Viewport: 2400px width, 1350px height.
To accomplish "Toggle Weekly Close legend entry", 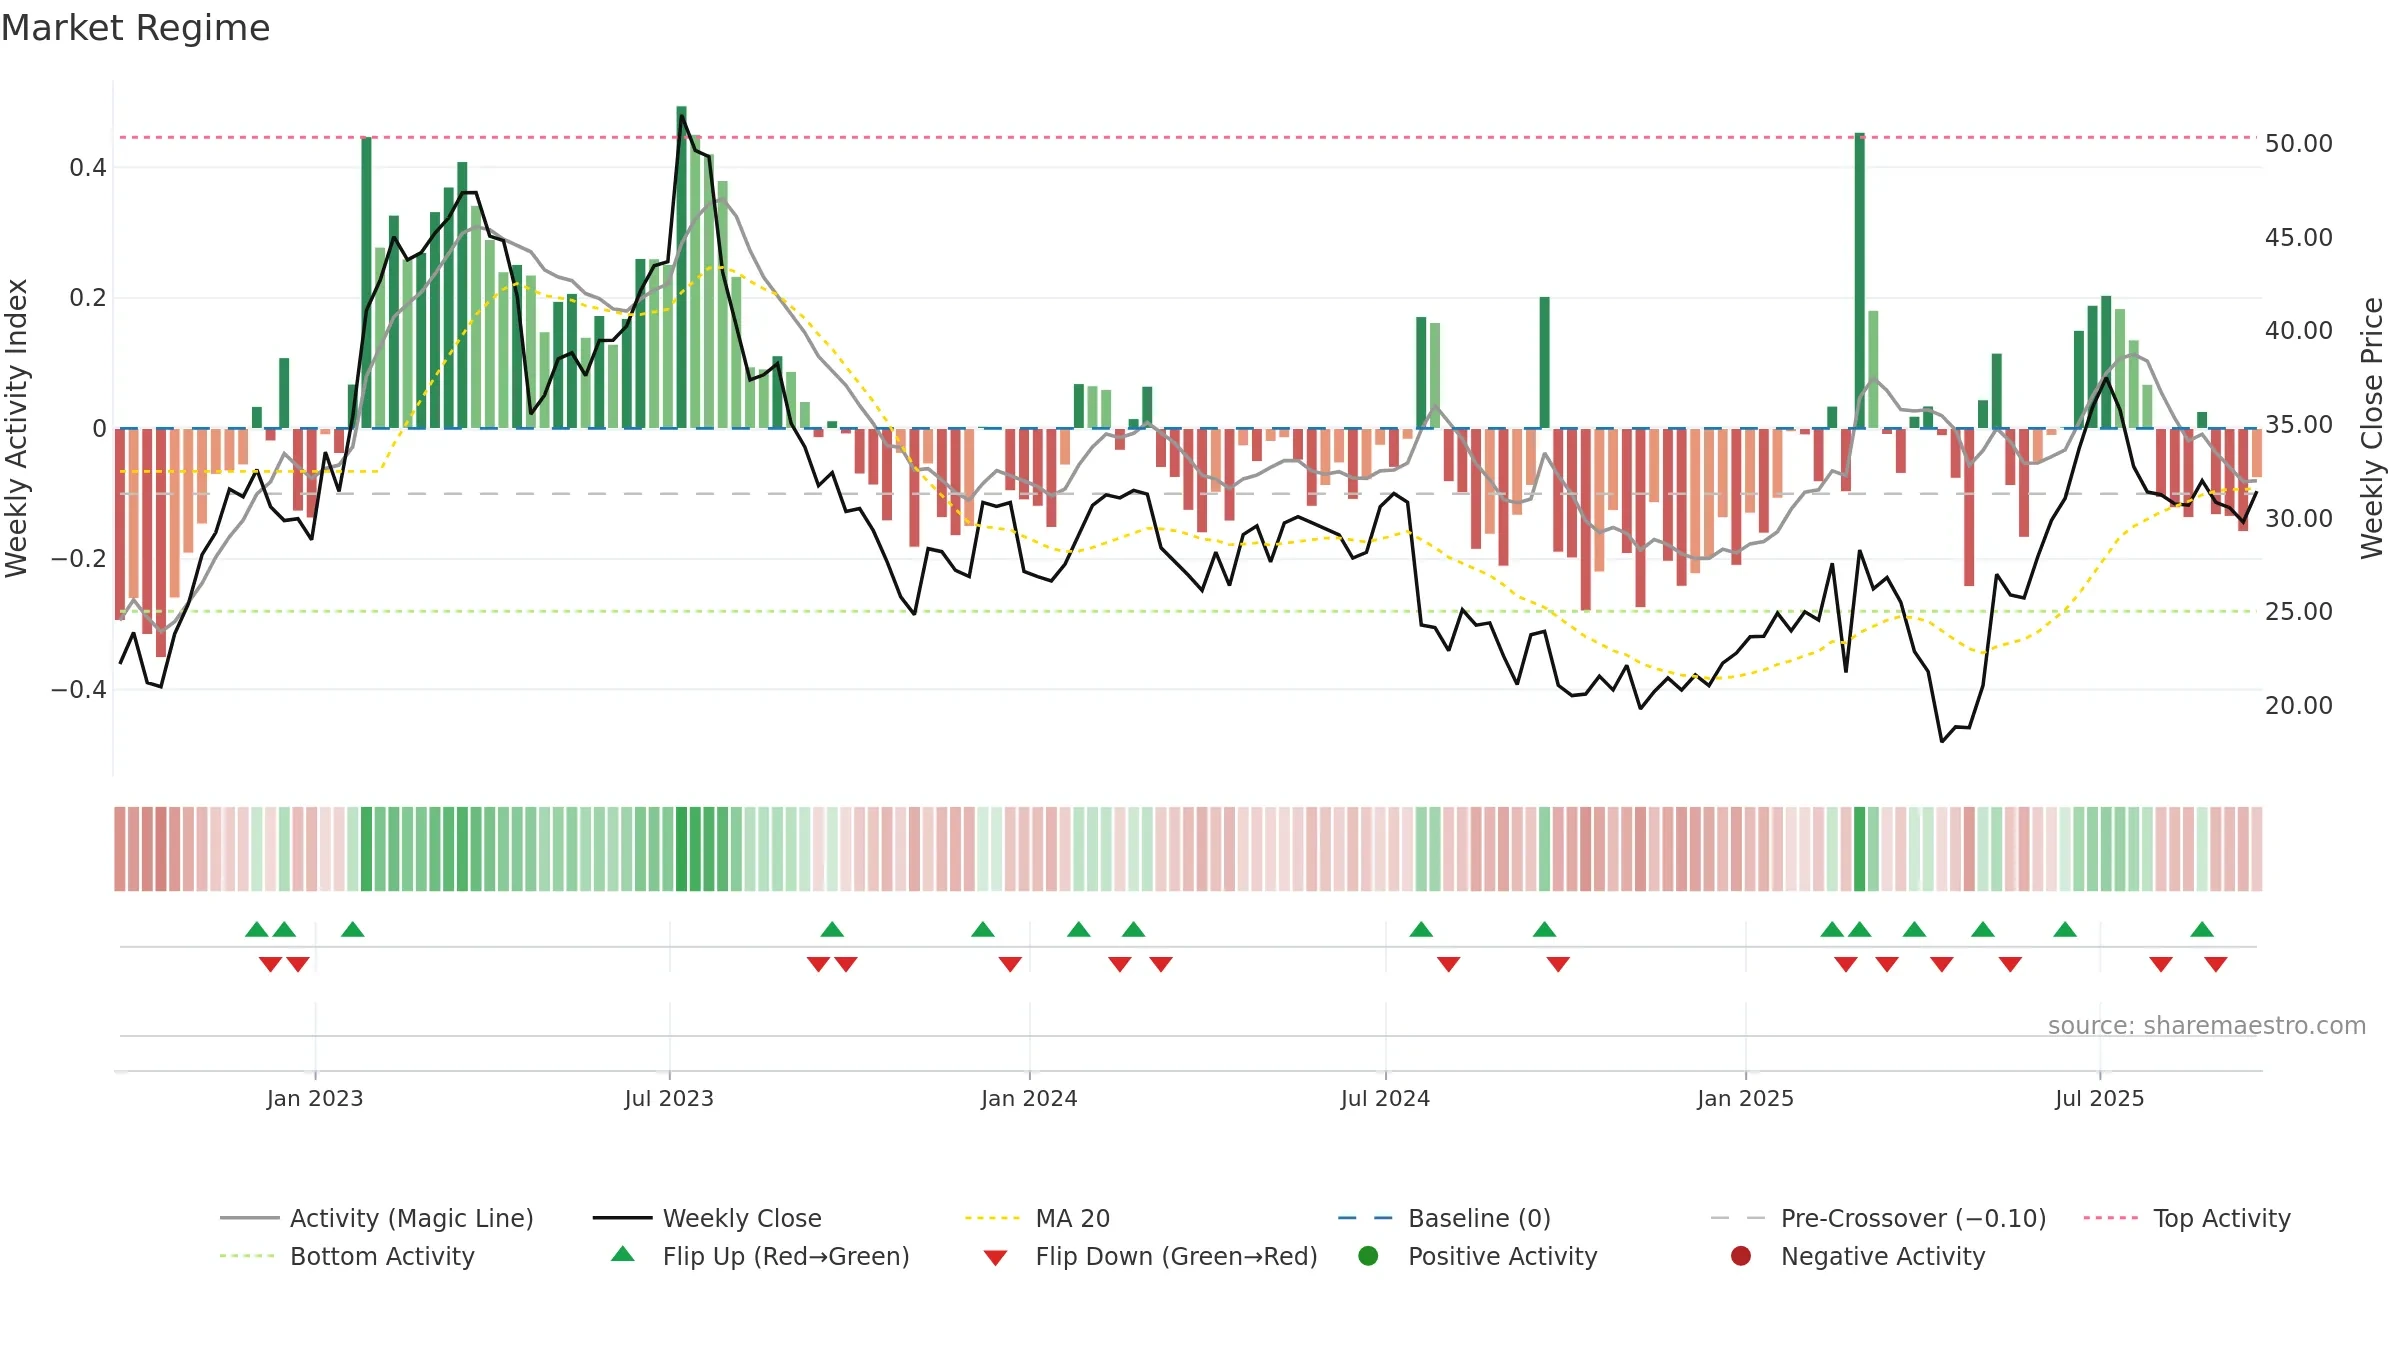I will (x=707, y=1218).
